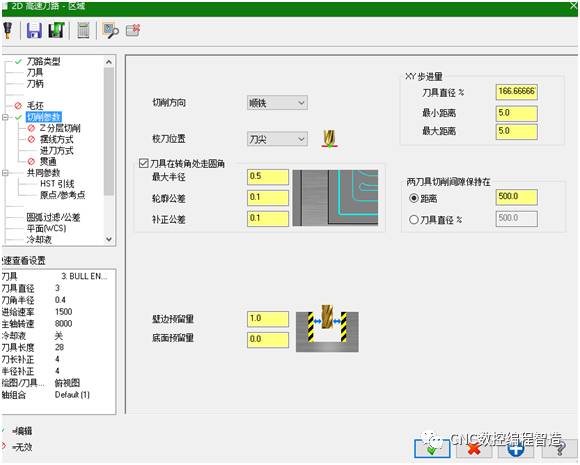Cancel with the red X button
The image size is (580, 465).
pos(474,449)
